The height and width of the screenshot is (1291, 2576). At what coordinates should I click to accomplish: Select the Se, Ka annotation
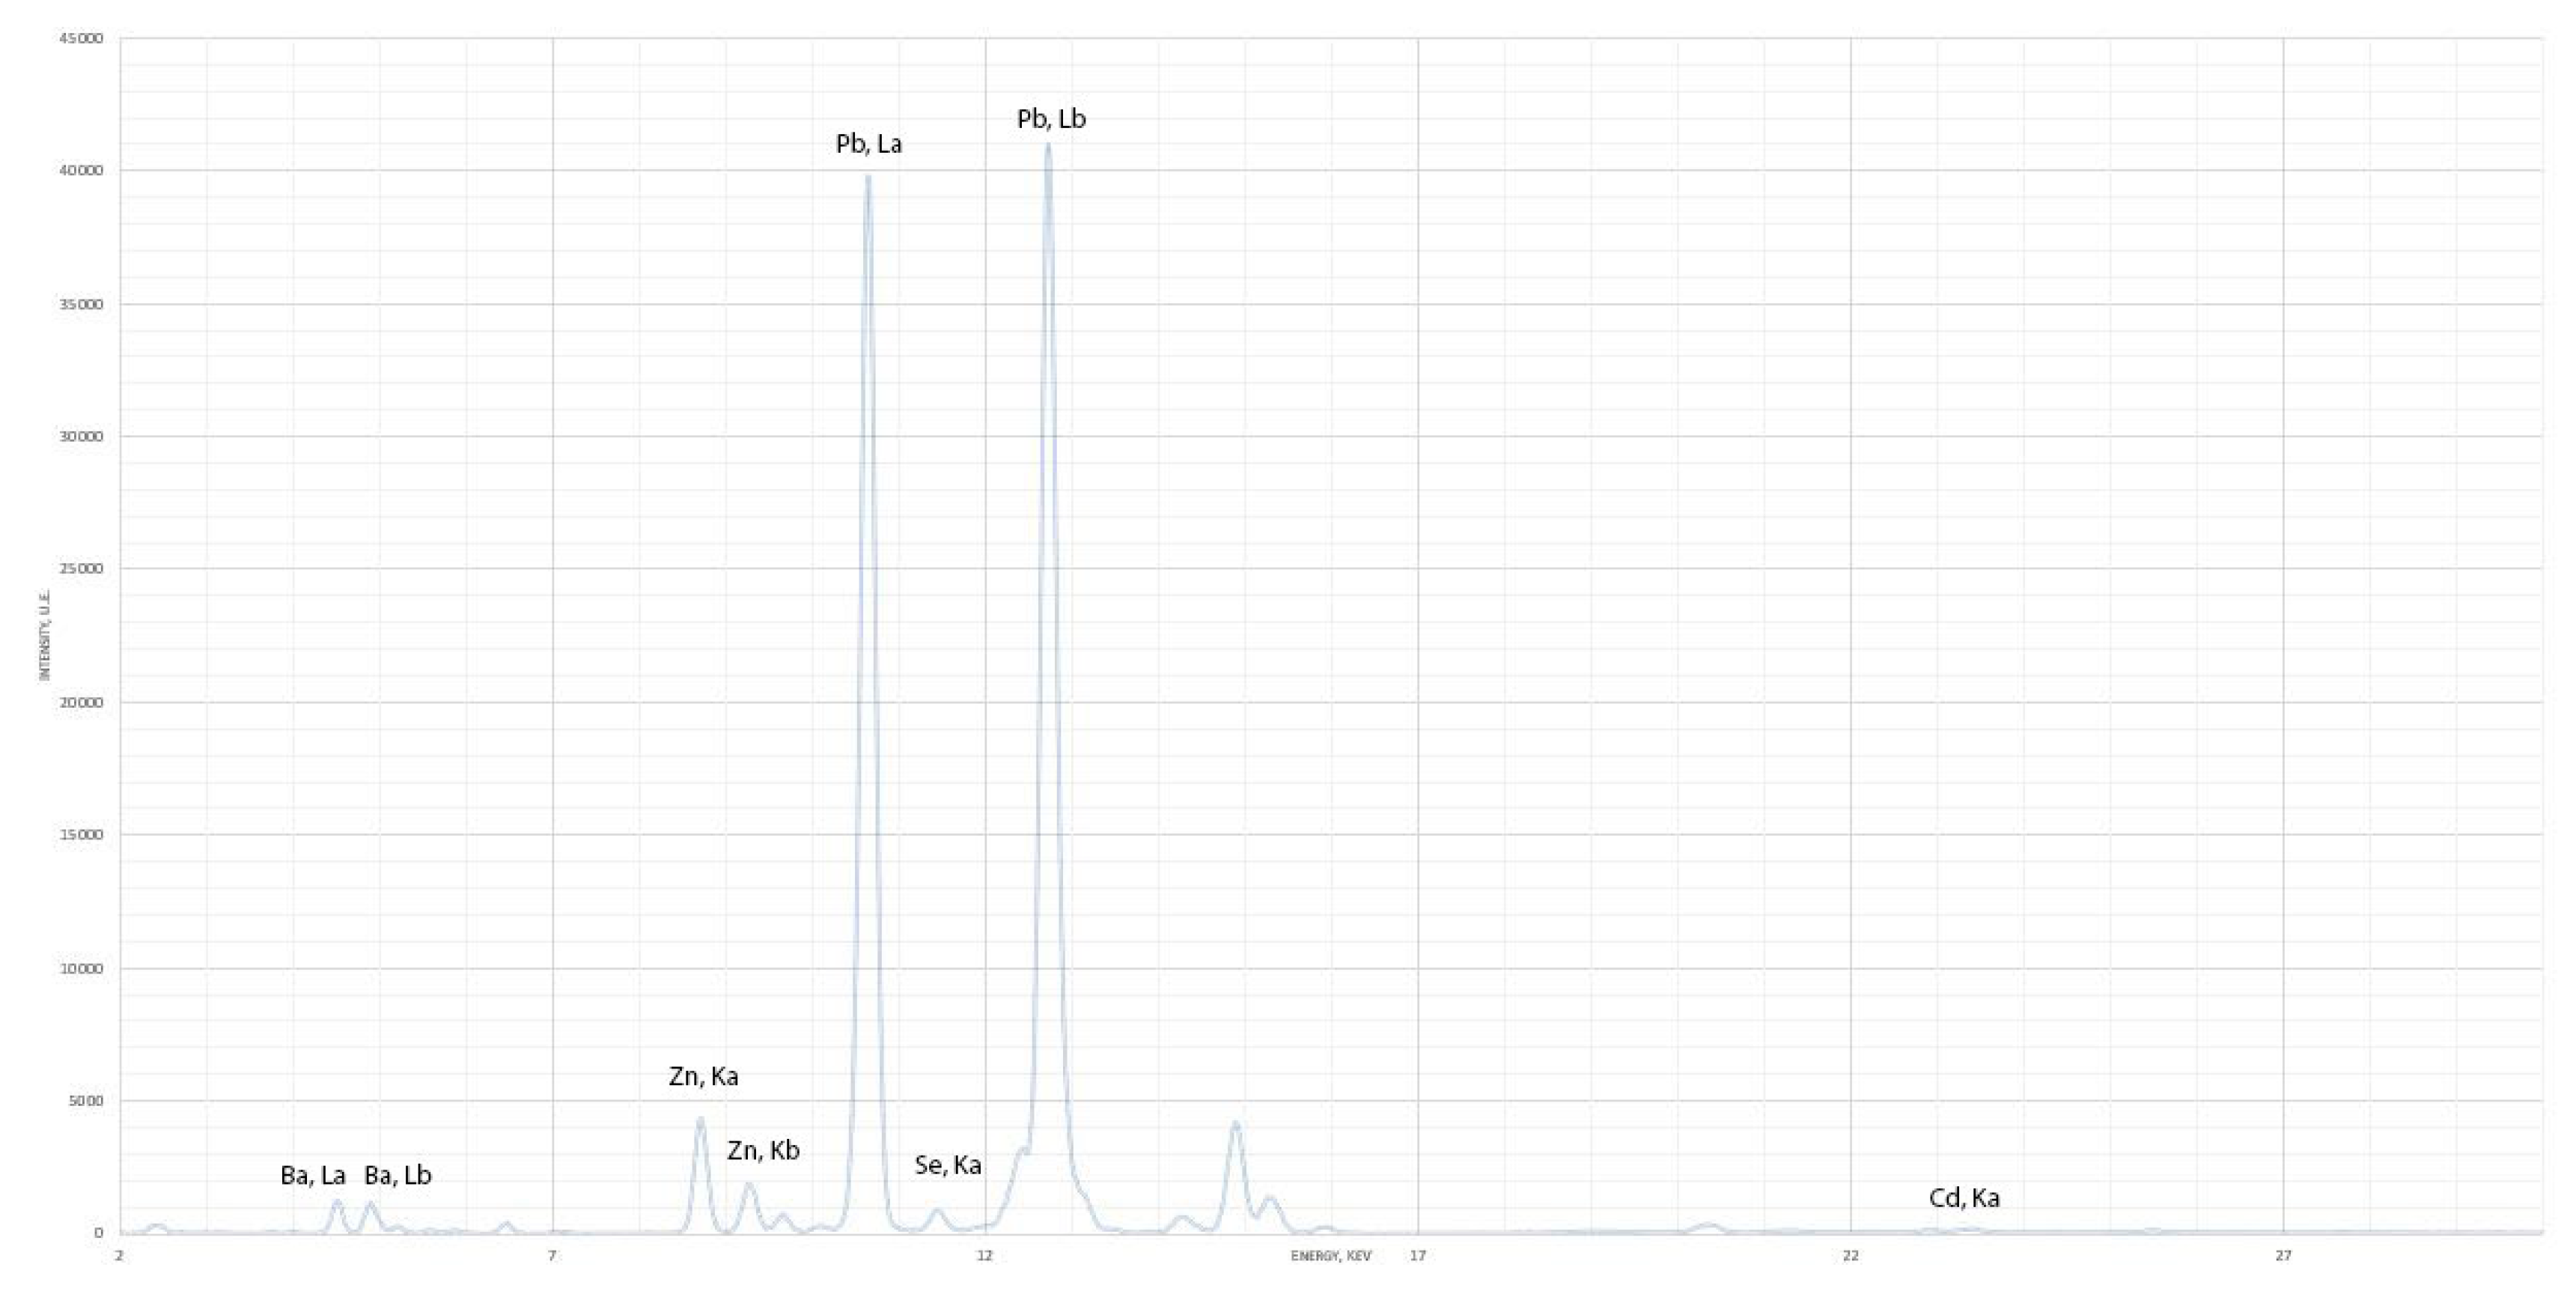[947, 1165]
